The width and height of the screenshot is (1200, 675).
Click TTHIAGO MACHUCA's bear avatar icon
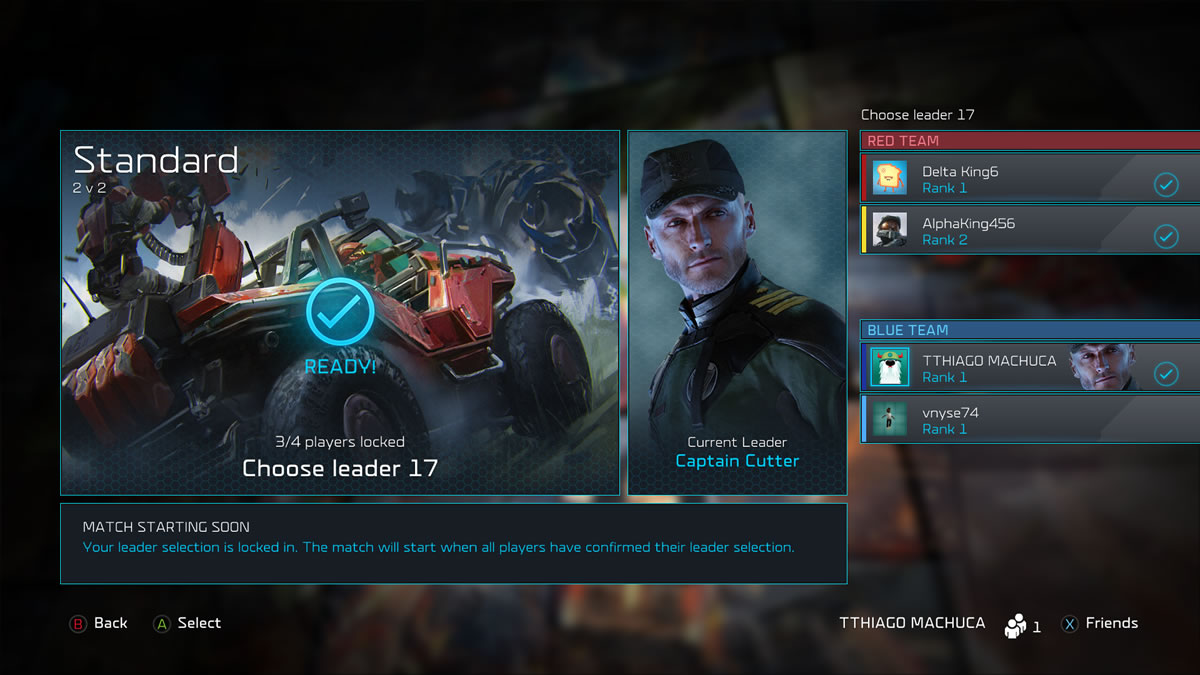point(889,367)
